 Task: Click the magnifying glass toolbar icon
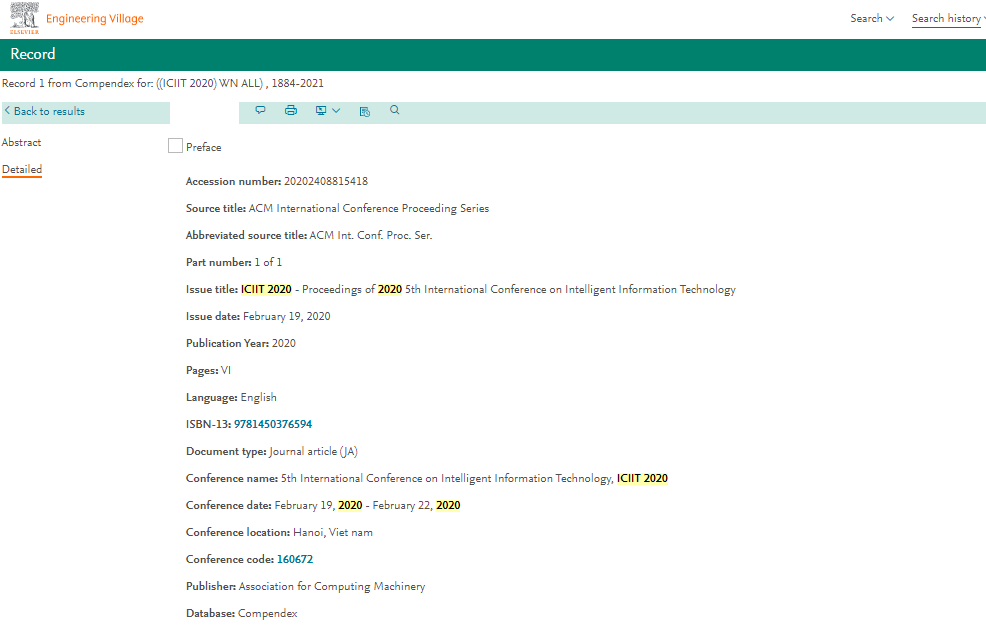tap(394, 110)
